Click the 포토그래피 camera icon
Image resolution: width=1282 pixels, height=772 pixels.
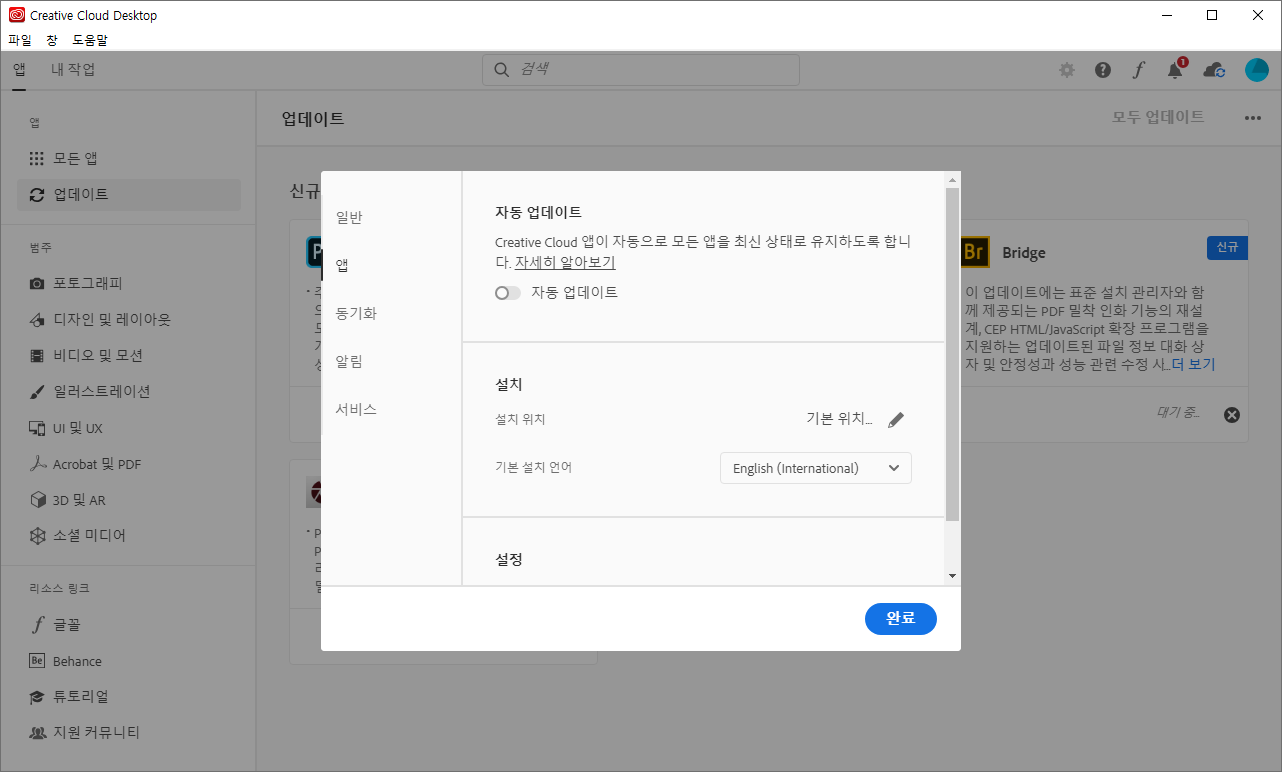click(37, 283)
